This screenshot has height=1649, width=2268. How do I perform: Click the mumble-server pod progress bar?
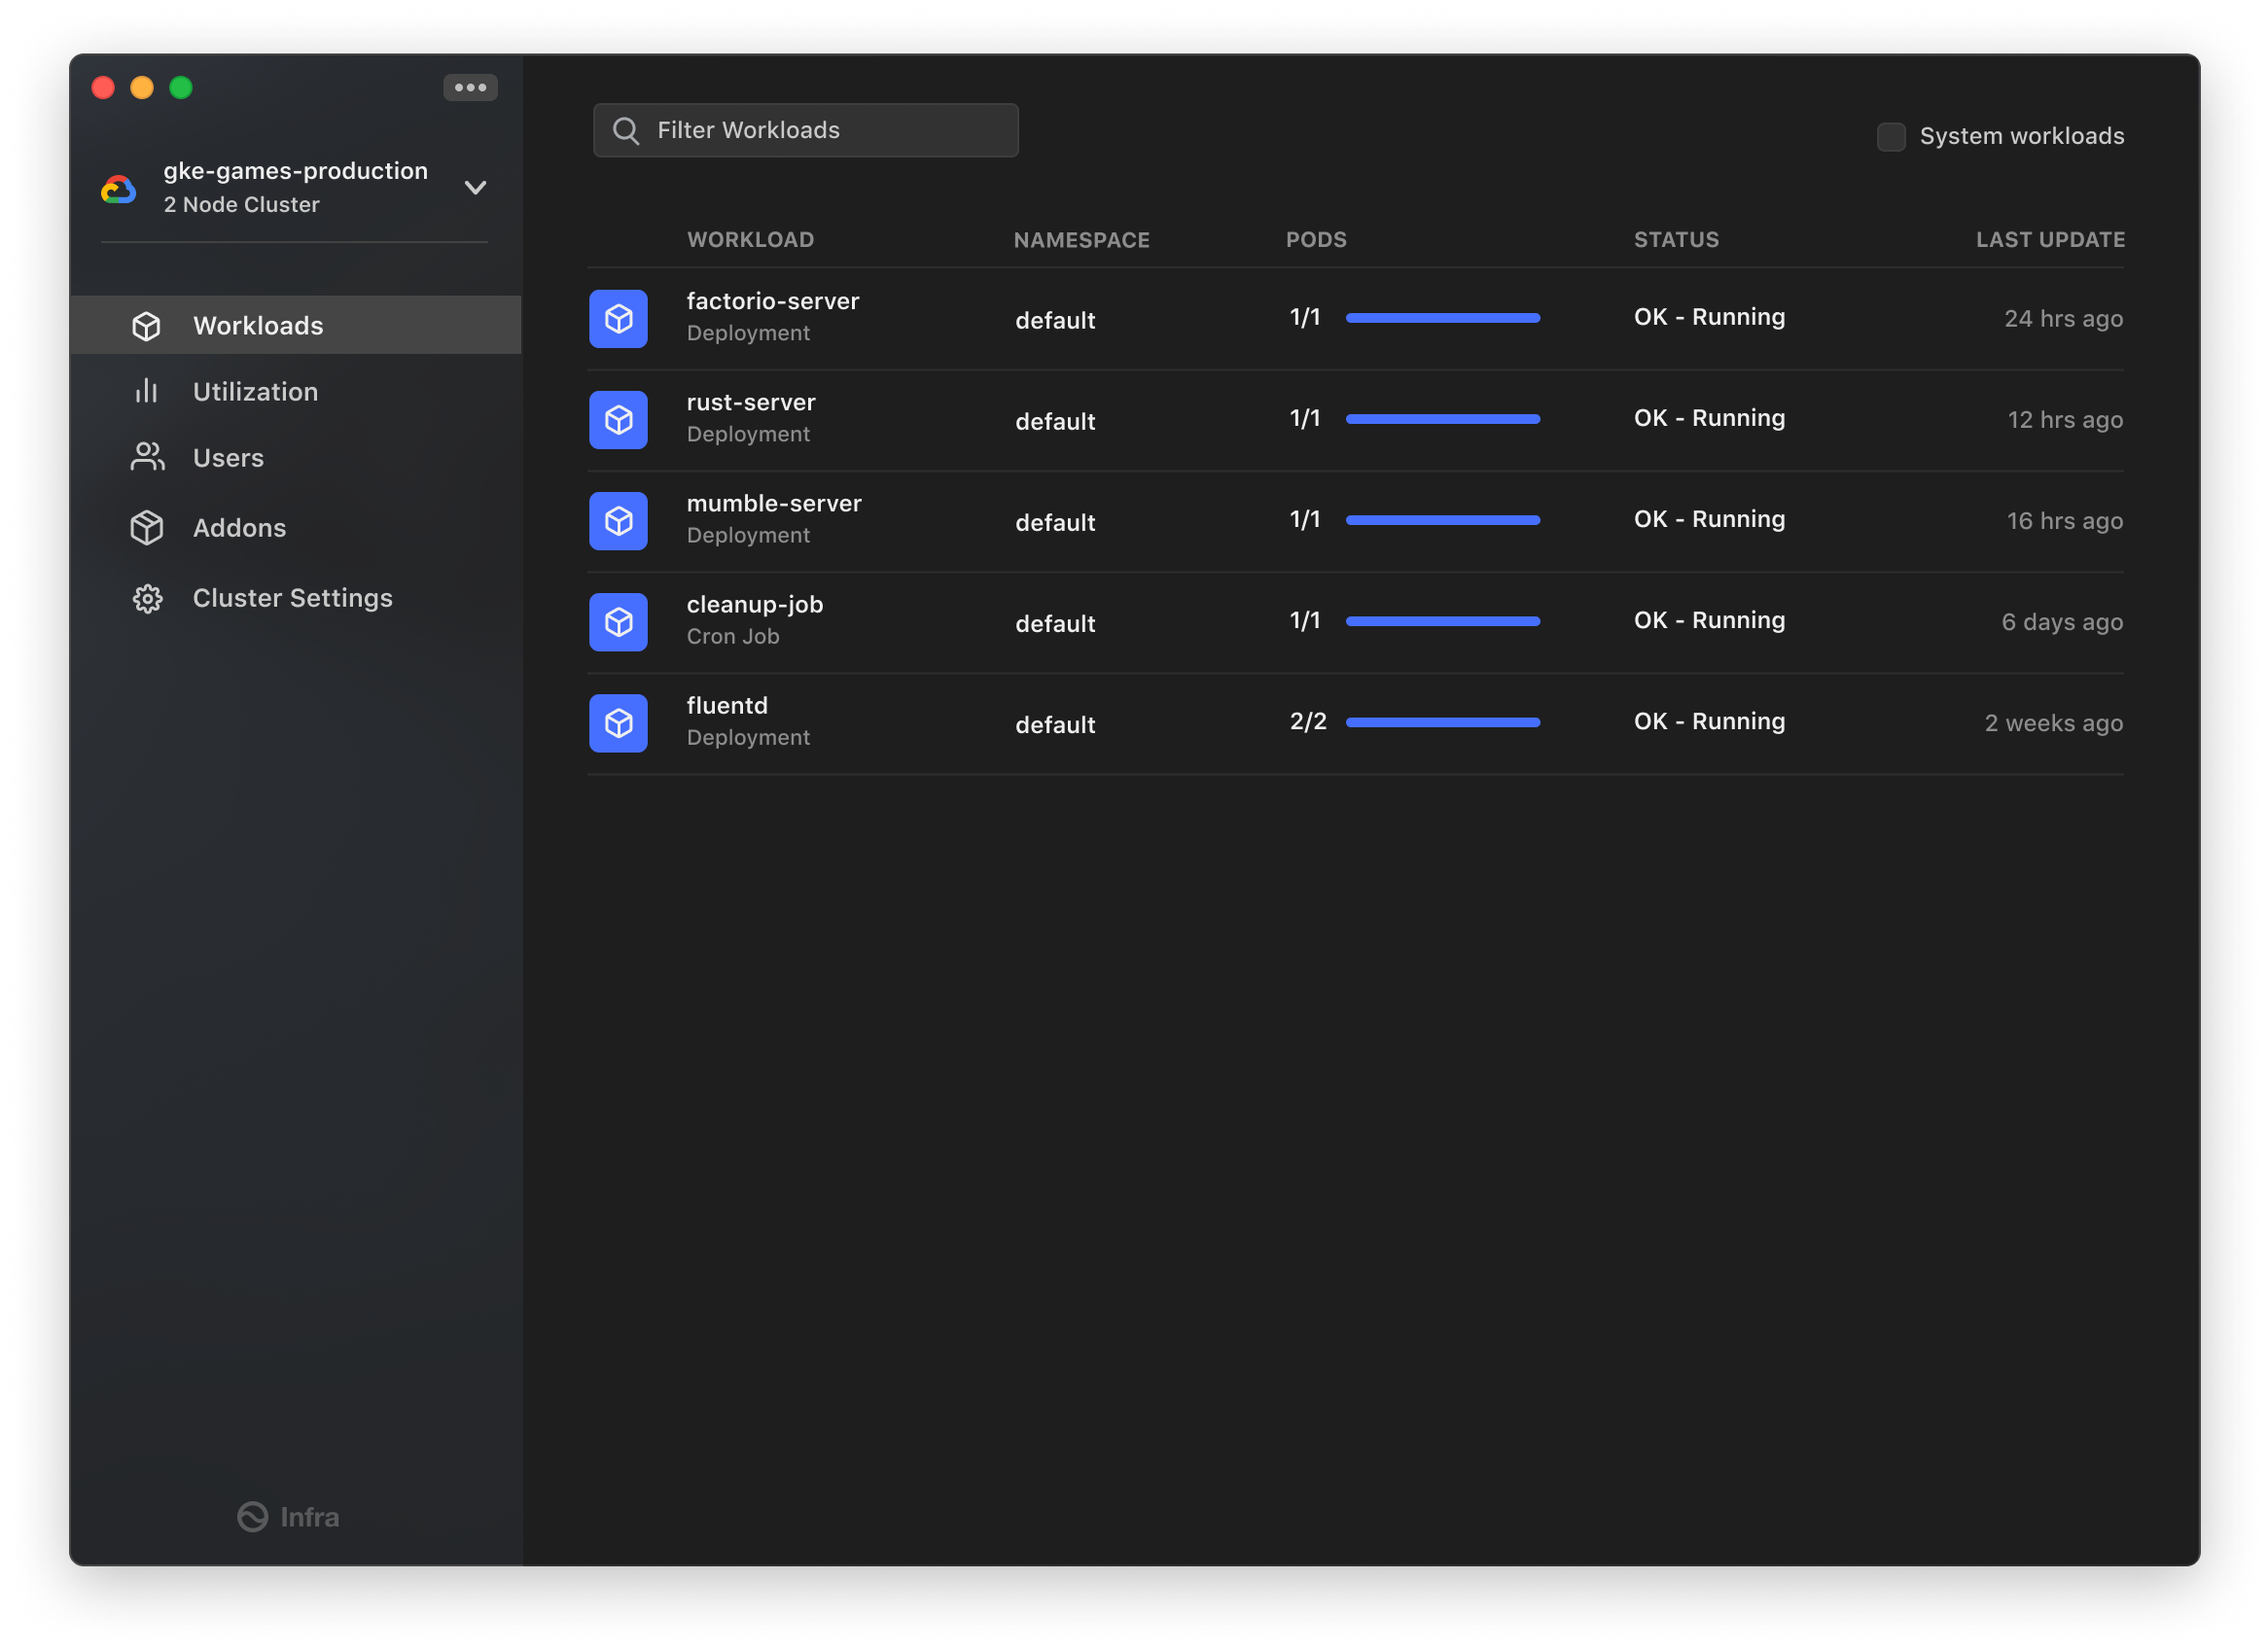tap(1443, 520)
